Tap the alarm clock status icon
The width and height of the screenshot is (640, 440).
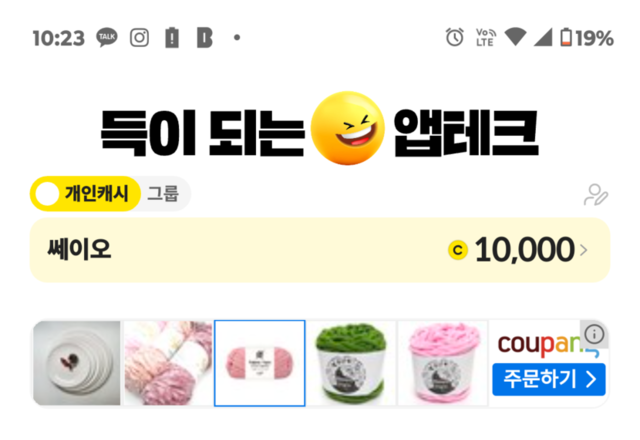click(x=455, y=38)
